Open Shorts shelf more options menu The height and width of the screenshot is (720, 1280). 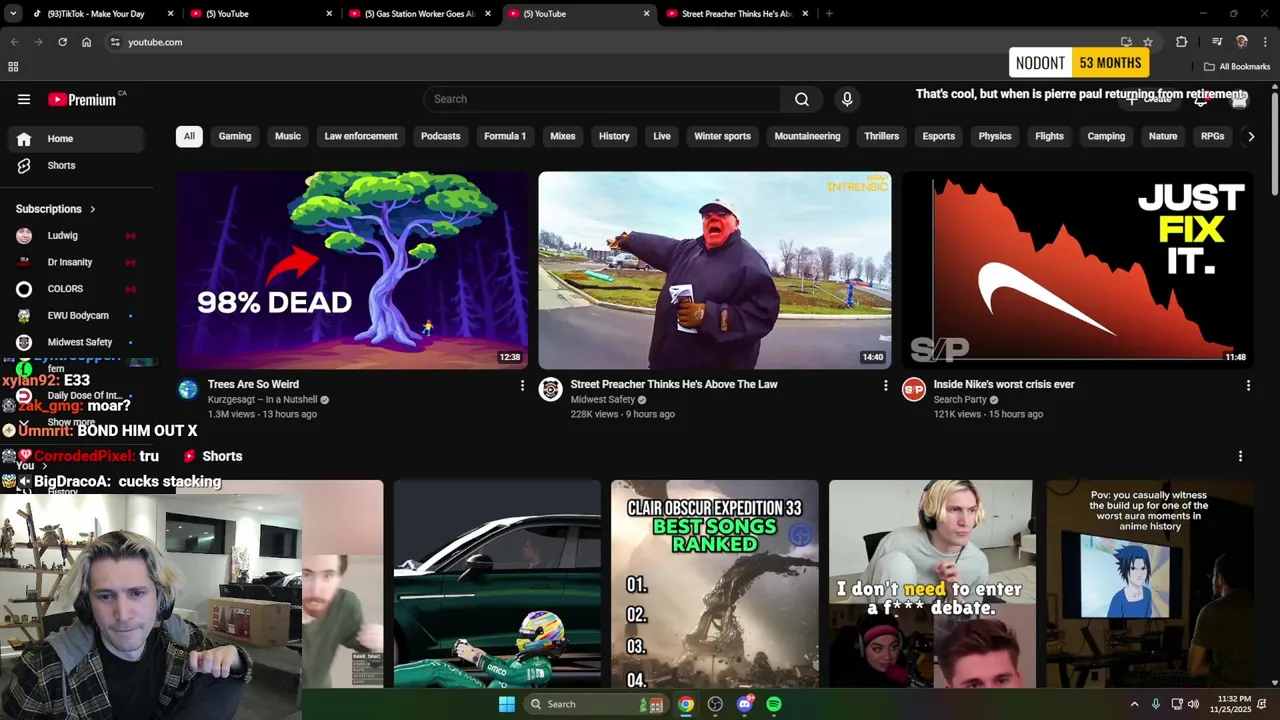click(1240, 456)
